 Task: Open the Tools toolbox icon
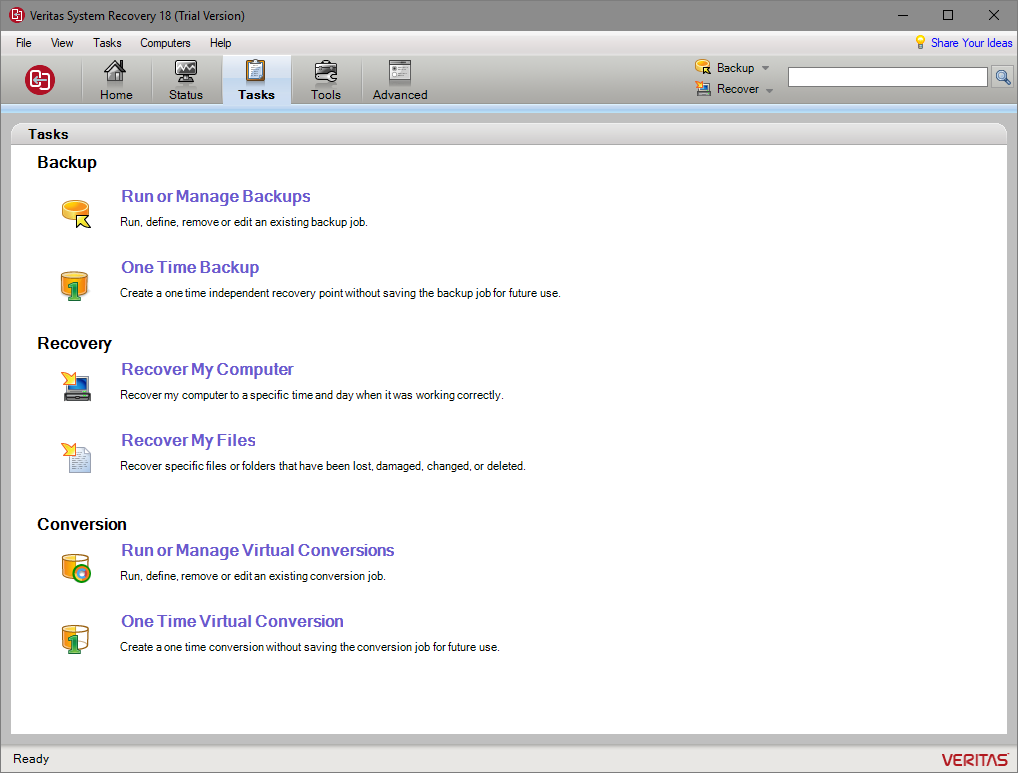click(325, 71)
